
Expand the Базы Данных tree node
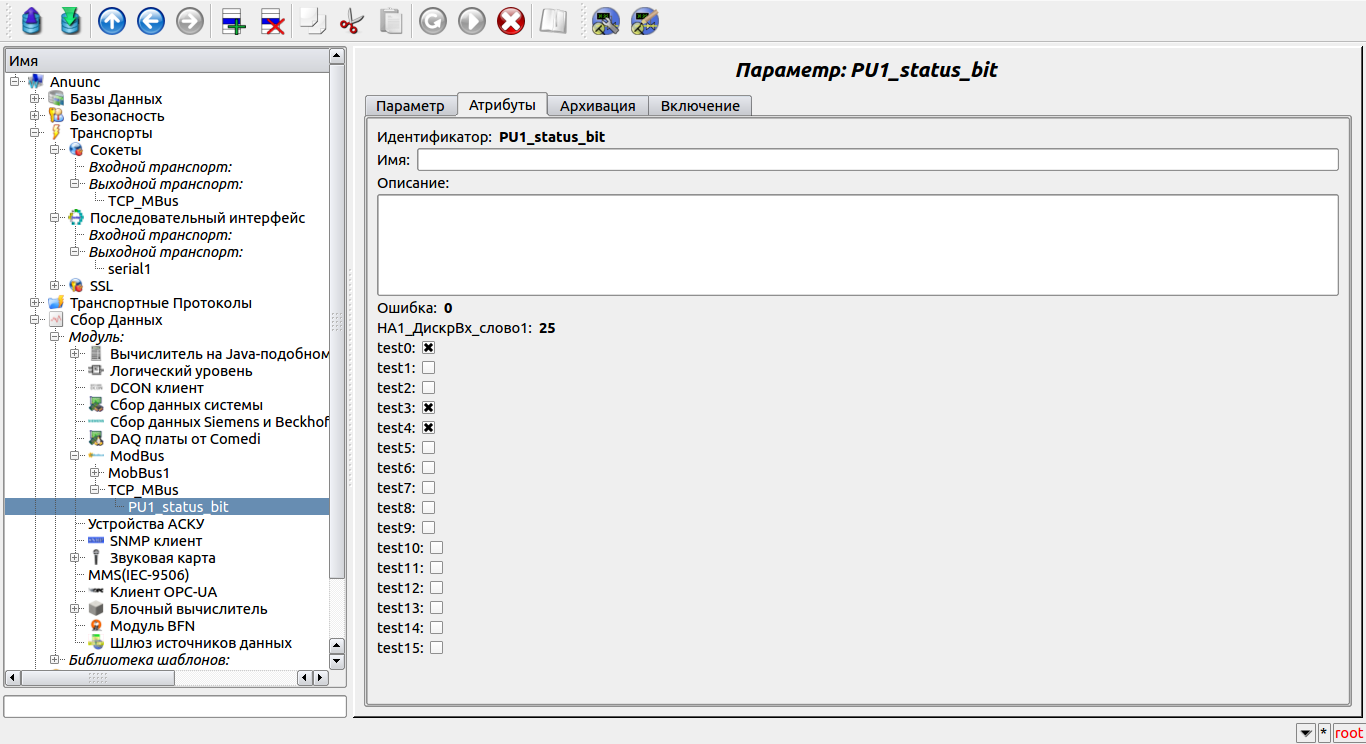point(35,99)
